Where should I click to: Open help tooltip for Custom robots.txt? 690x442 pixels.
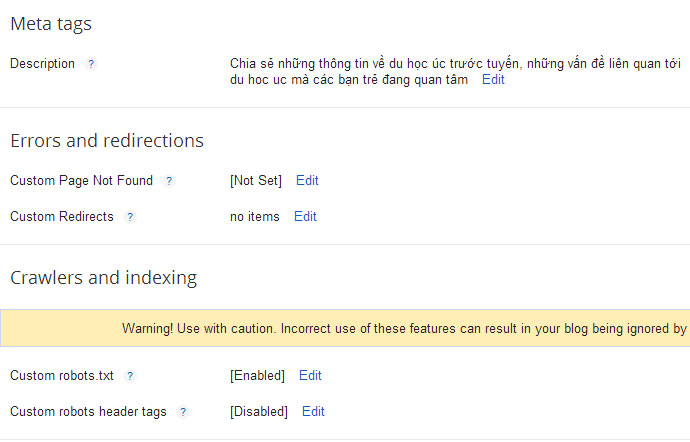tap(129, 376)
